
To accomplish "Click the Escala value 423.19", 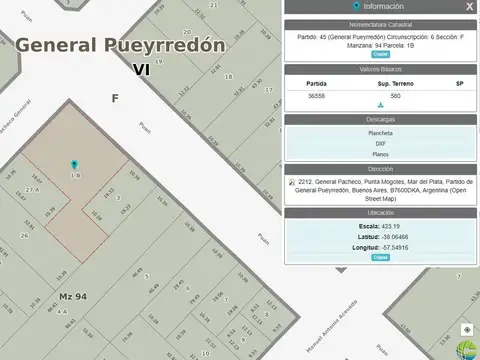I will (x=391, y=226).
